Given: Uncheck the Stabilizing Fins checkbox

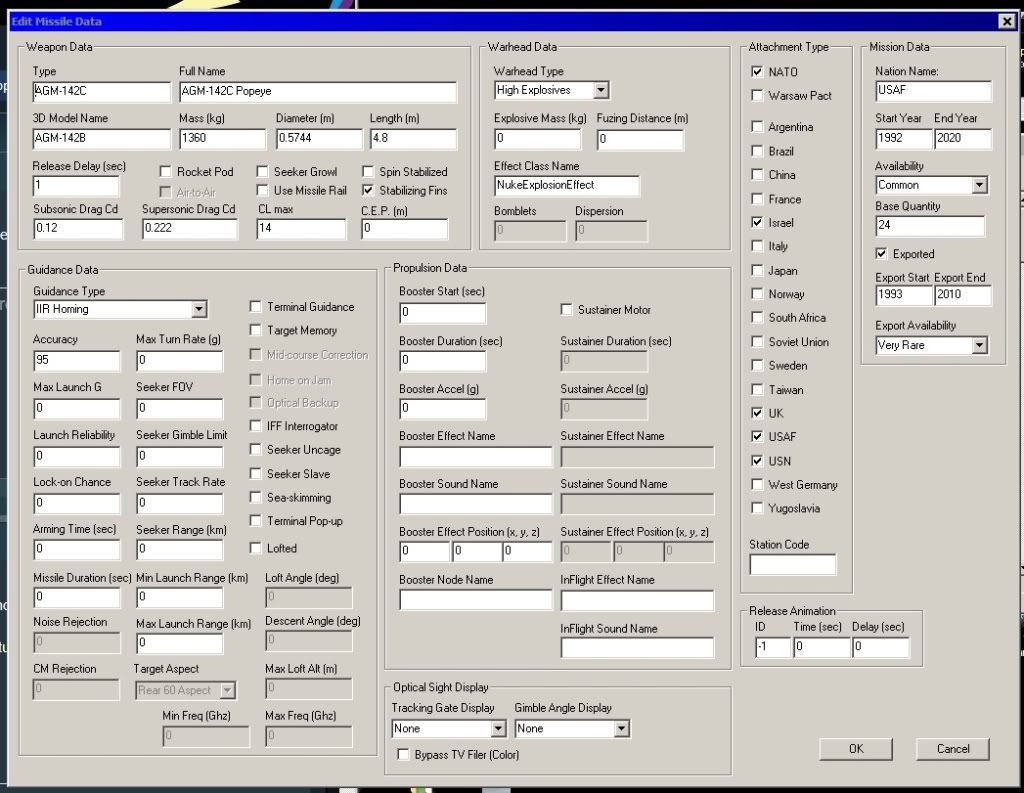Looking at the screenshot, I should tap(368, 190).
